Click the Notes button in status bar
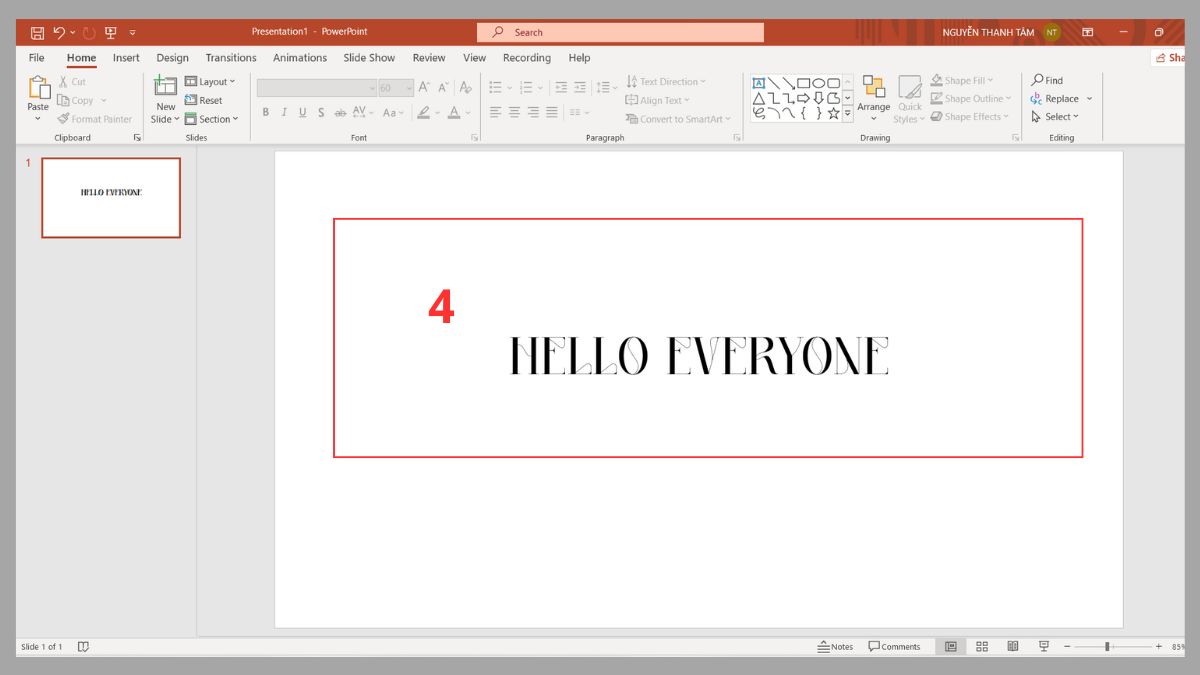Screen dimensions: 1200x675 836,646
